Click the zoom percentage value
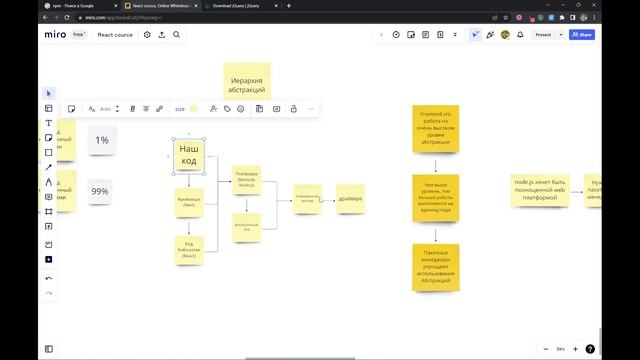640x360 pixels. 560,349
